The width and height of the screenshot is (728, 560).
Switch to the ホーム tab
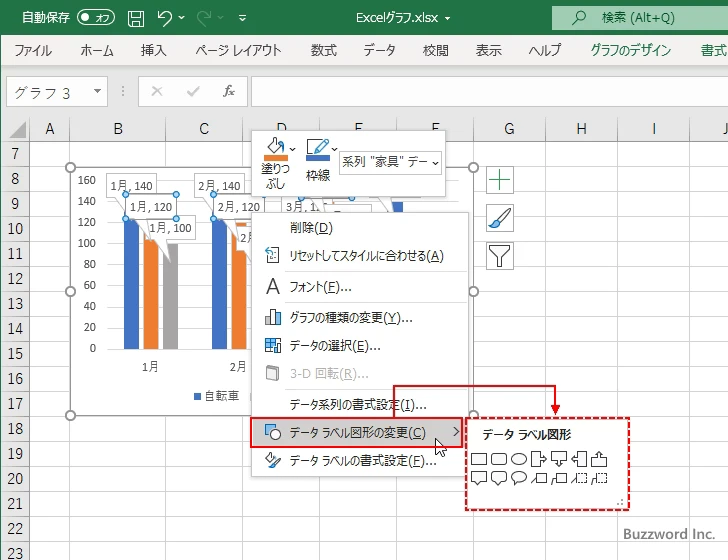tap(97, 50)
